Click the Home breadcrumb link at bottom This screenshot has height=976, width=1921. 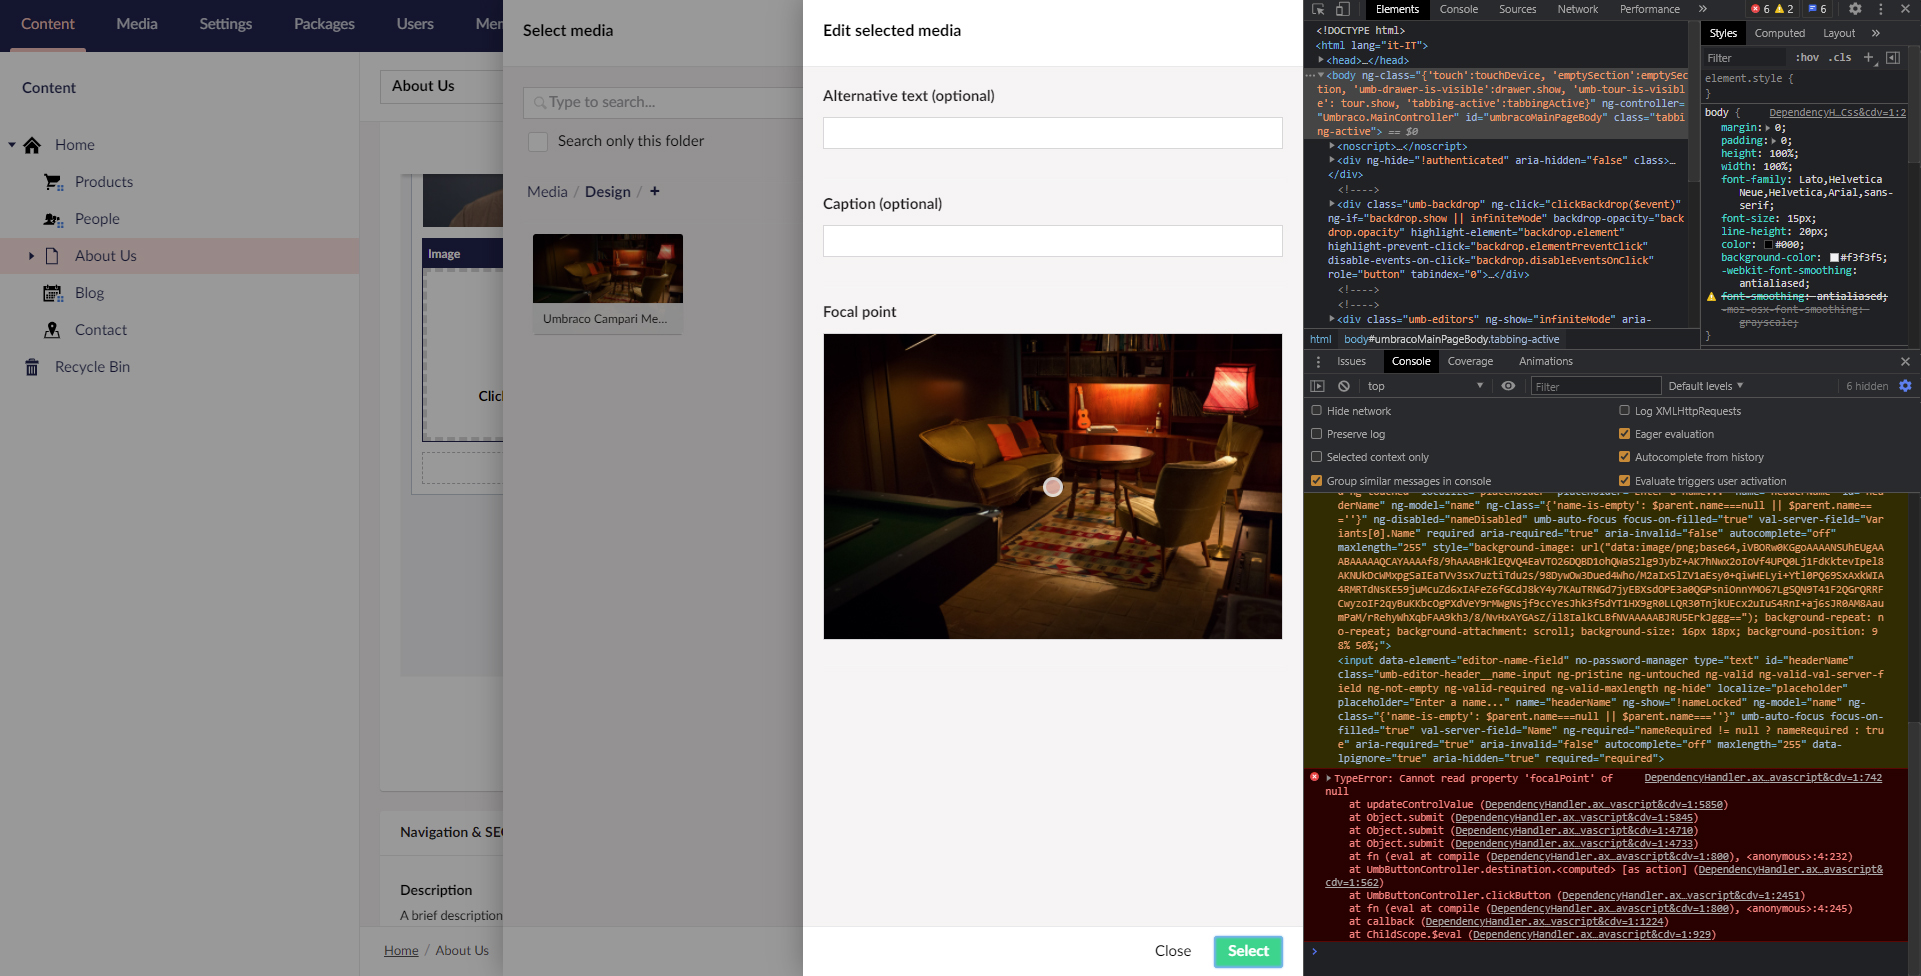401,950
